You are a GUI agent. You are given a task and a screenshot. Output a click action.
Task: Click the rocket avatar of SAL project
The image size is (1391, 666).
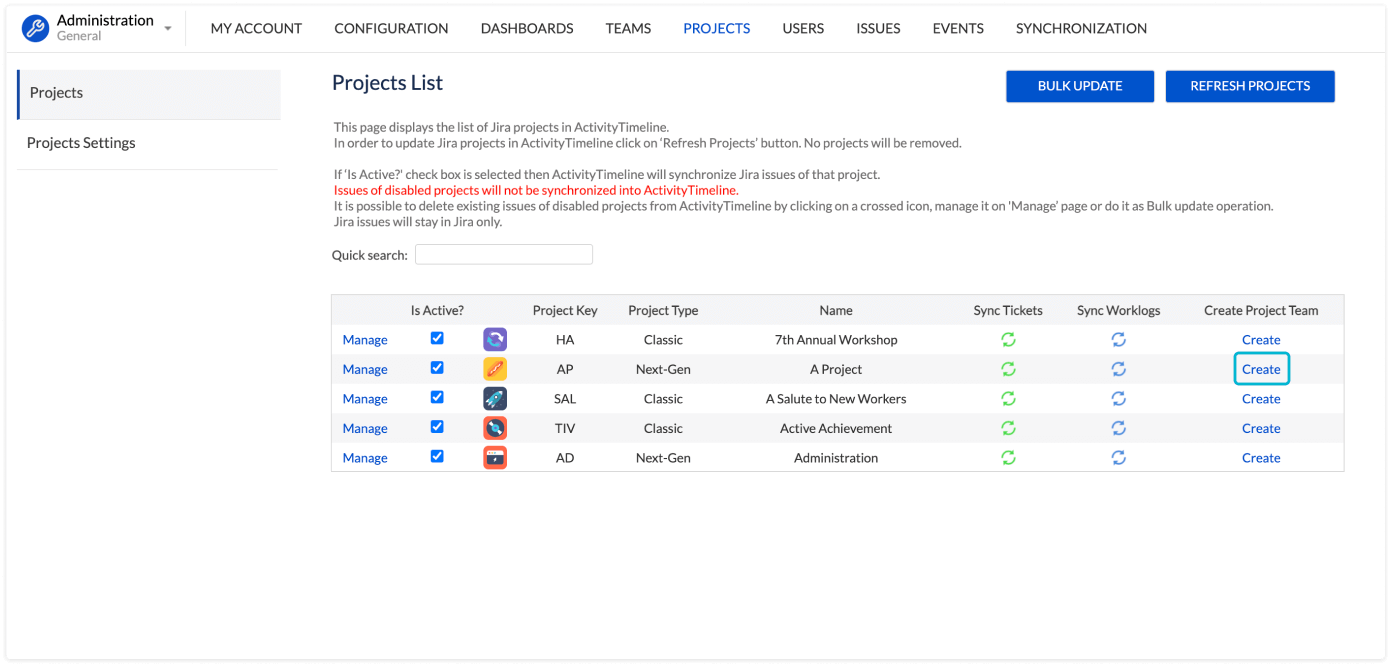click(x=495, y=398)
